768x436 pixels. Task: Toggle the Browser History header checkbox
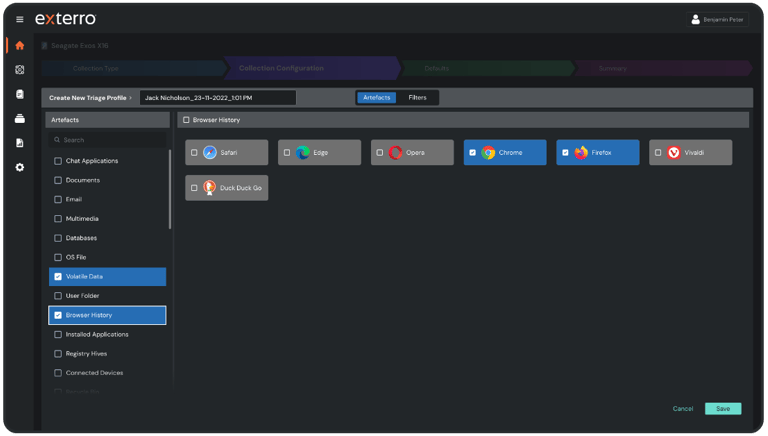click(x=186, y=120)
